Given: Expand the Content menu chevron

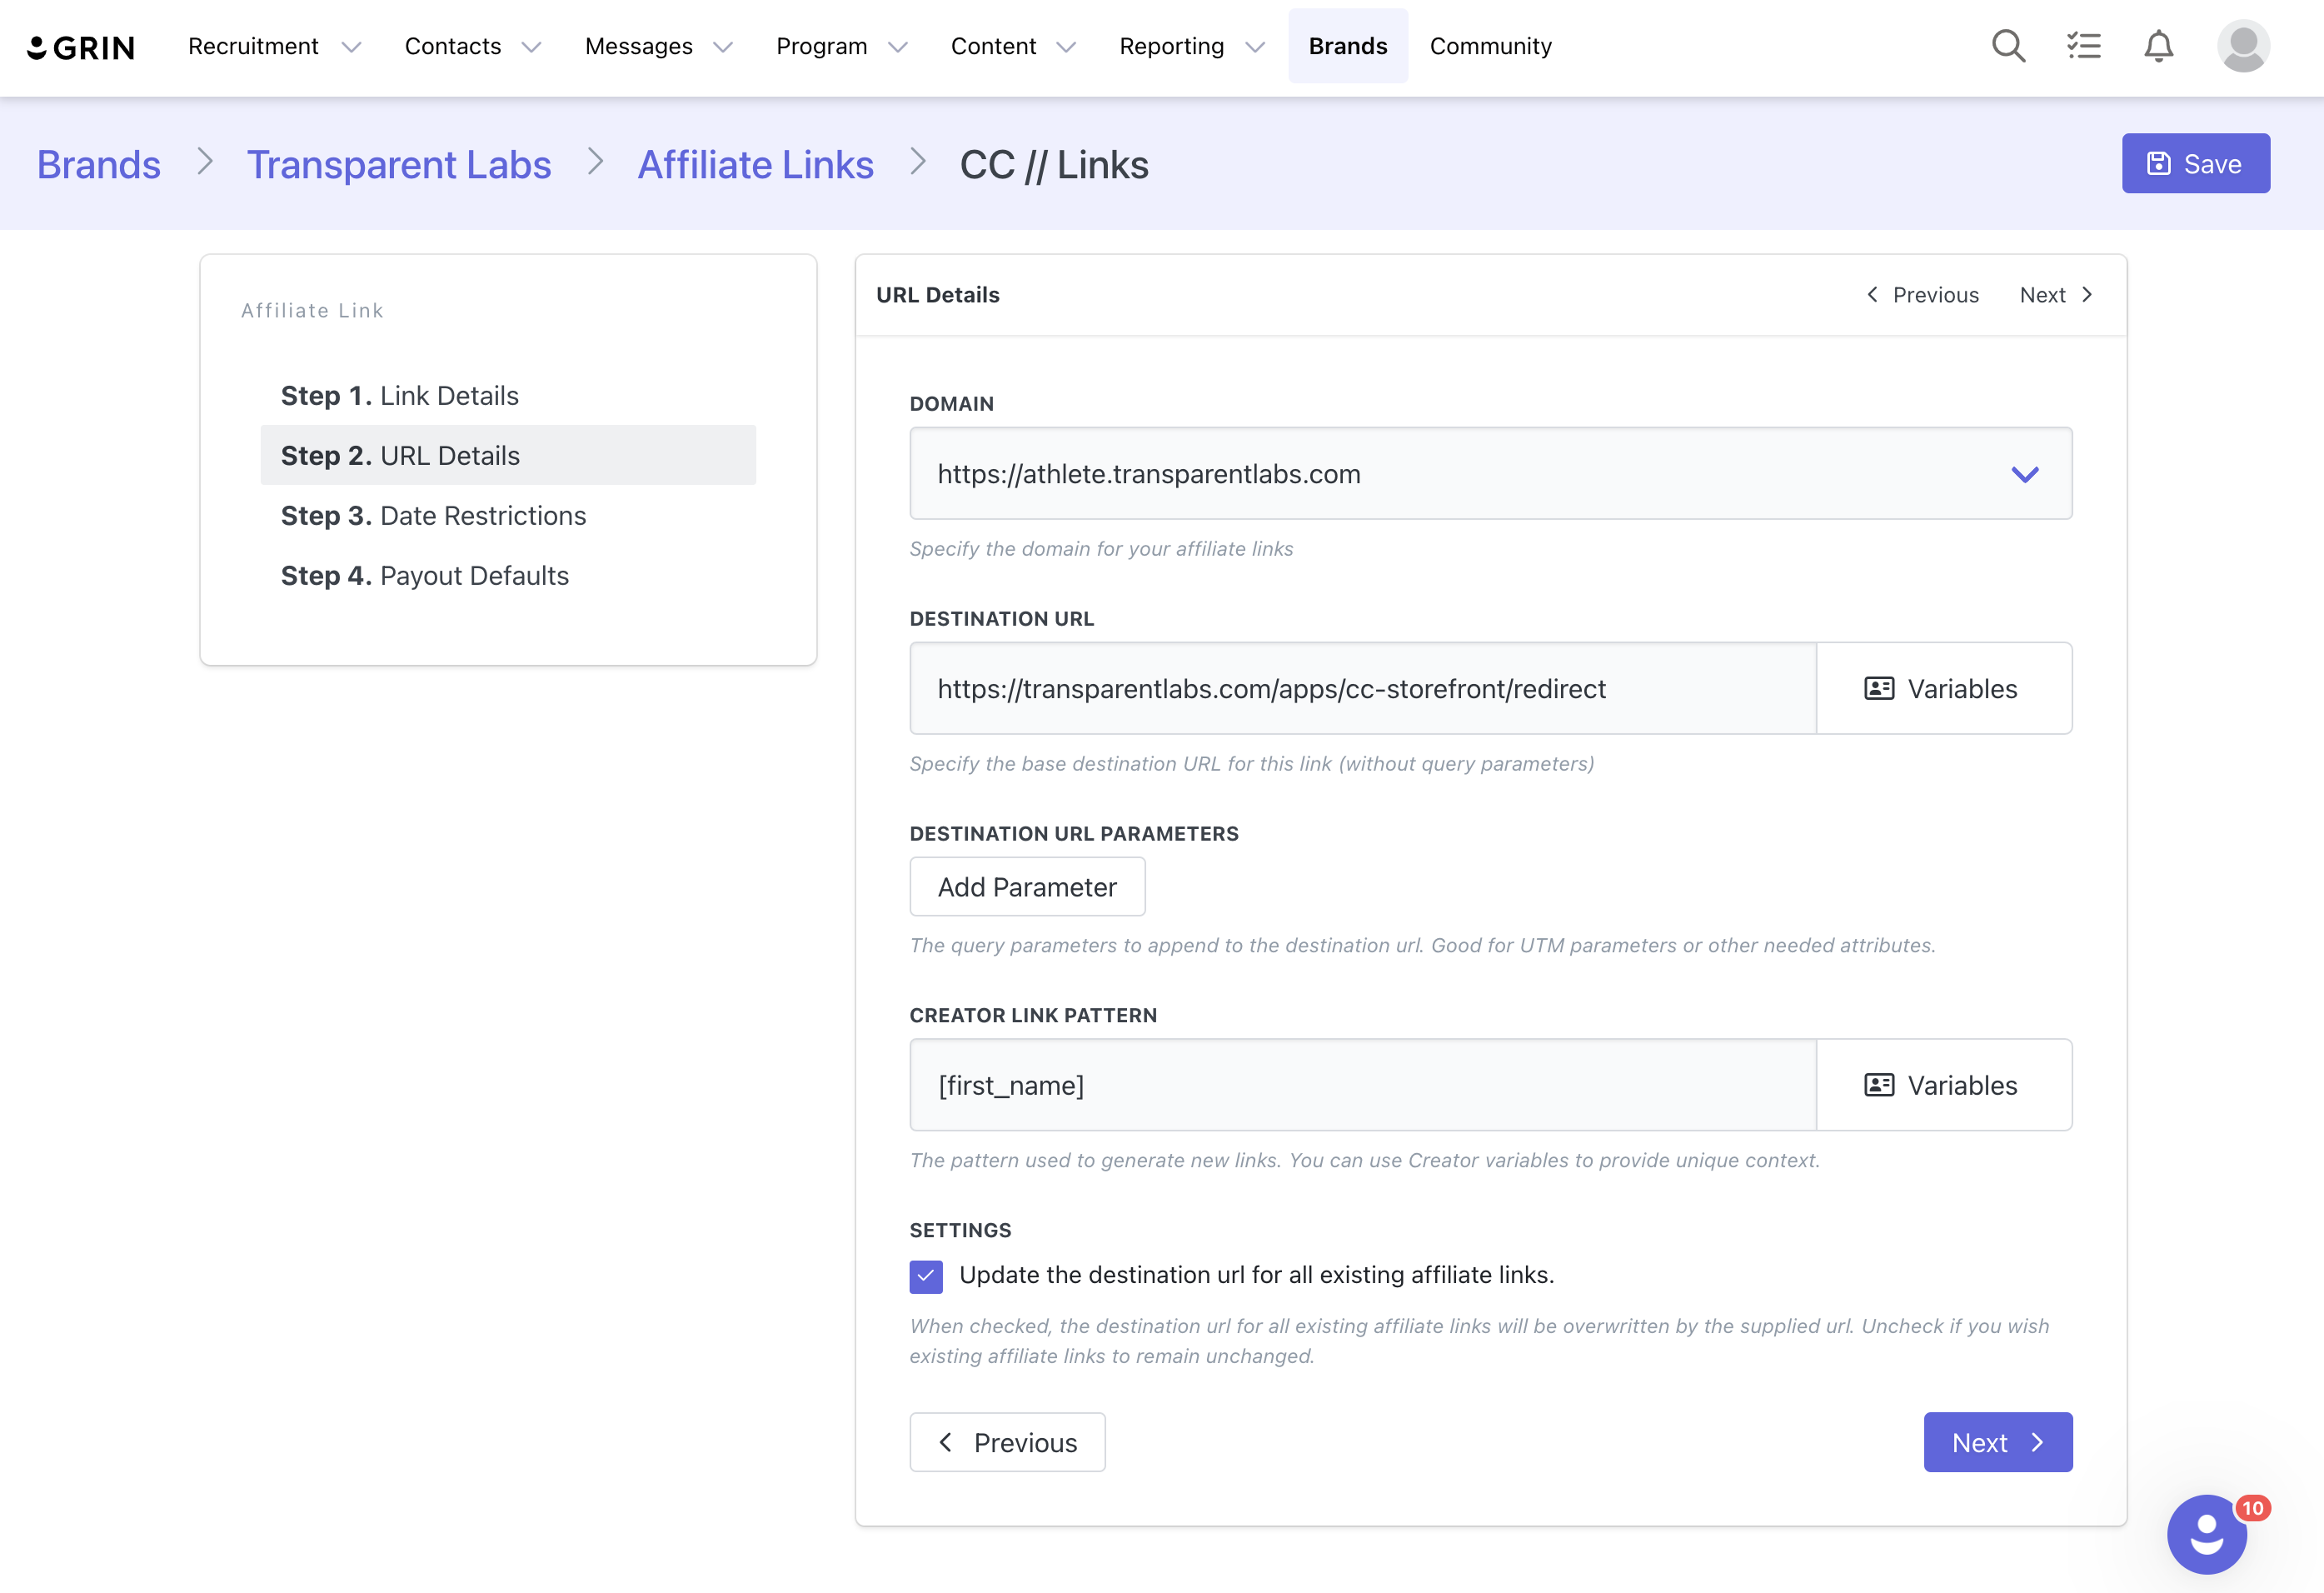Looking at the screenshot, I should (1066, 47).
